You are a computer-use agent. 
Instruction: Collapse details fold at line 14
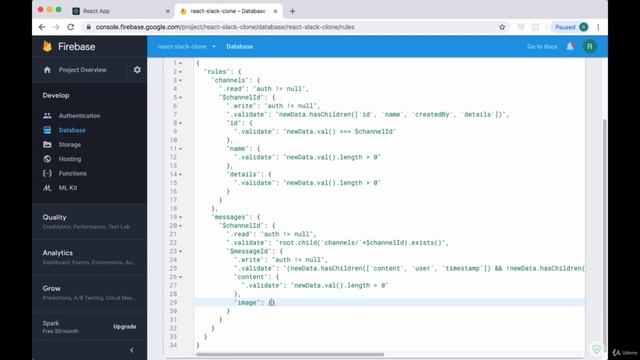click(180, 174)
